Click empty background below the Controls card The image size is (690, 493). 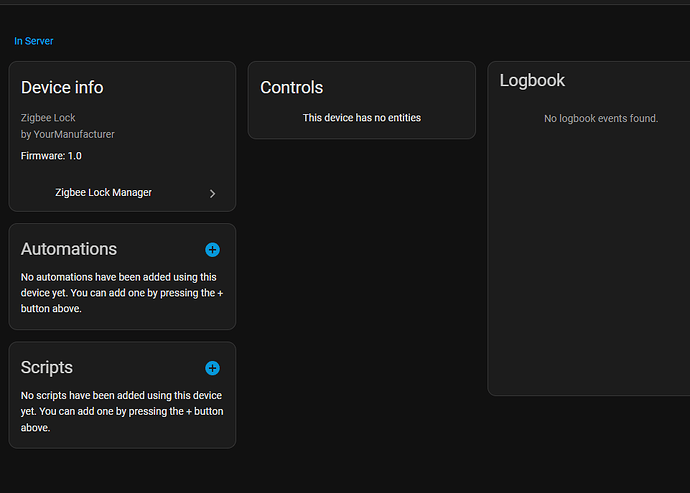click(361, 300)
